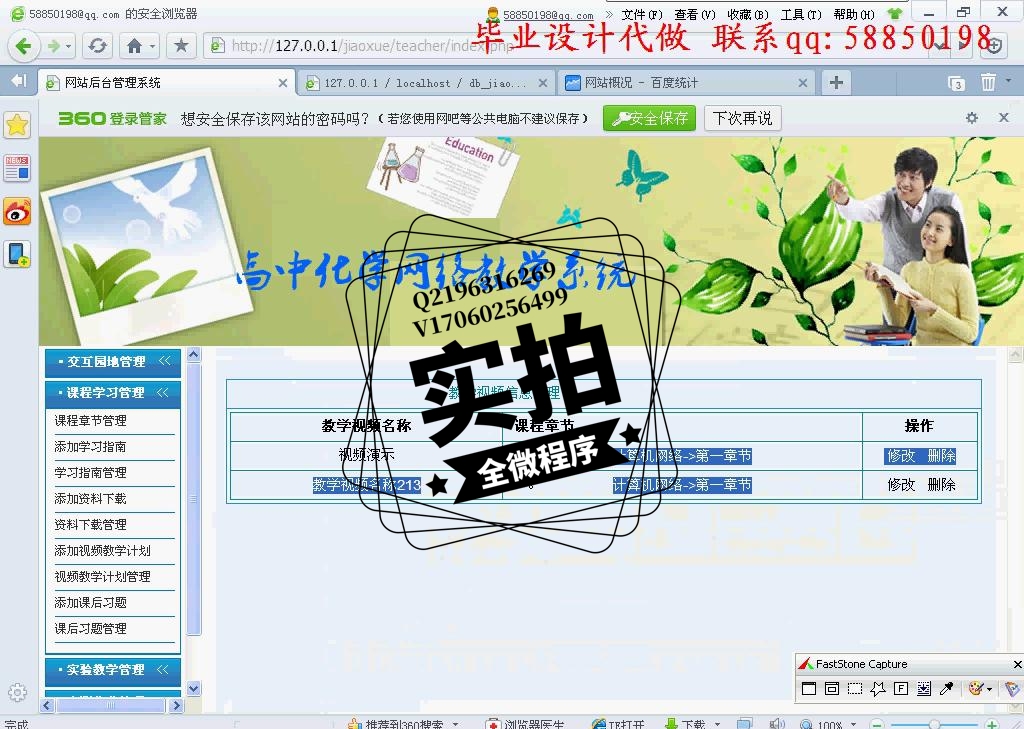The height and width of the screenshot is (729, 1024).
Task: Click sidebar menu scroll up arrow
Action: pos(194,355)
